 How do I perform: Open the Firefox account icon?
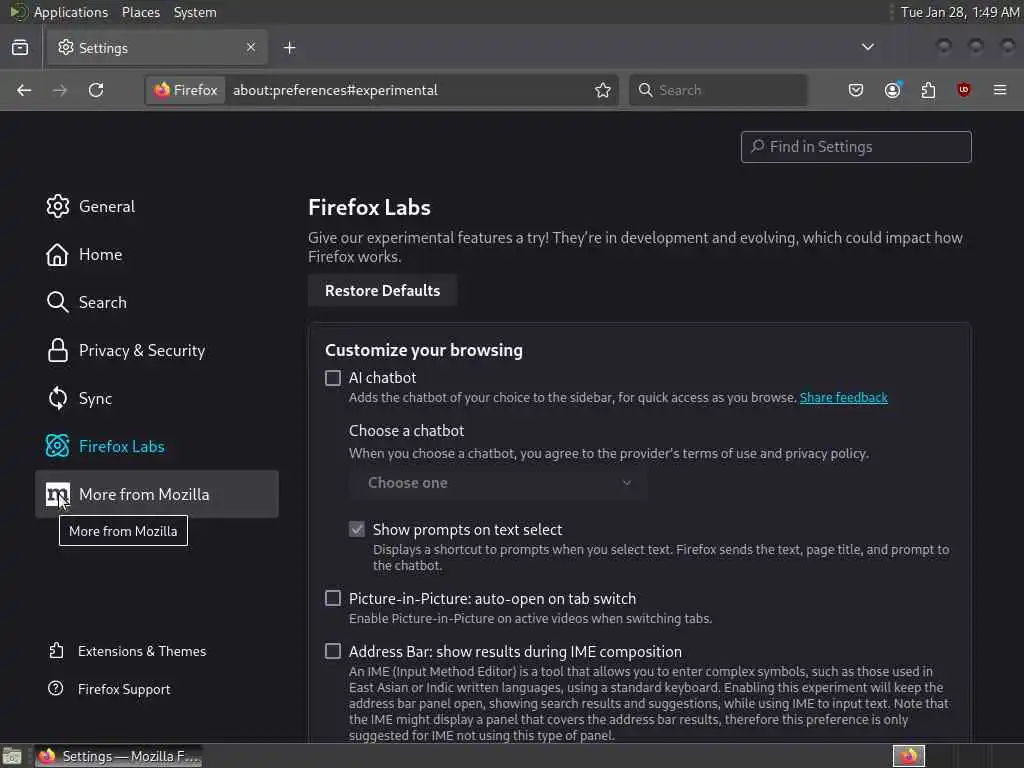point(892,90)
